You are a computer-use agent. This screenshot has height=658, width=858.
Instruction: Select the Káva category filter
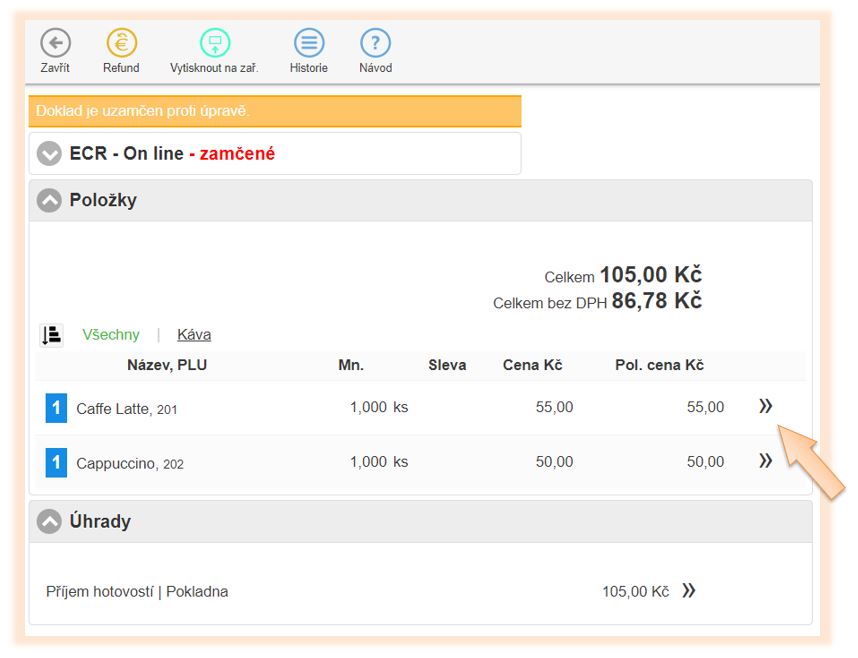click(x=194, y=335)
